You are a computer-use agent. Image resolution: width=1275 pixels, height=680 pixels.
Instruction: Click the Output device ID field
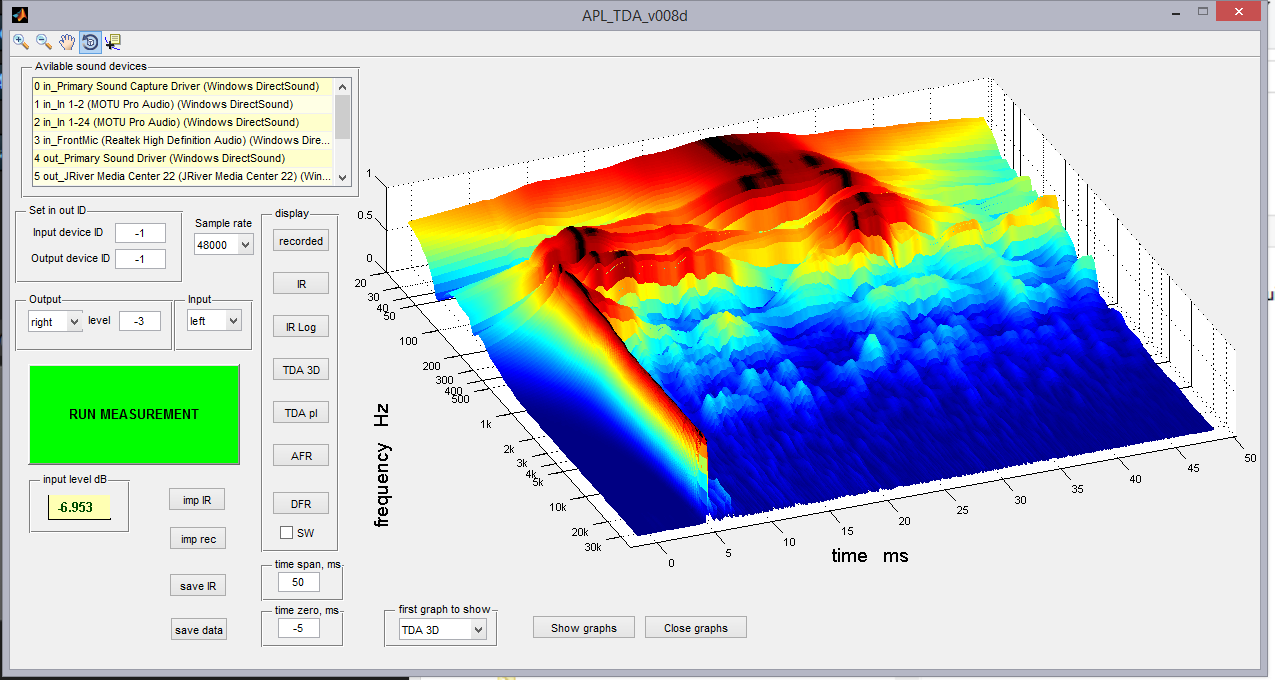(140, 259)
